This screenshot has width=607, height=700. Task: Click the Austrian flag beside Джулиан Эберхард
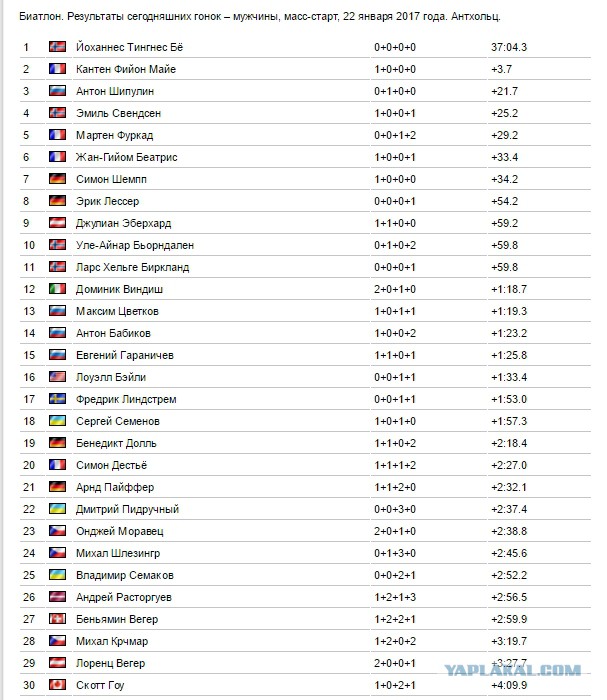pos(57,223)
